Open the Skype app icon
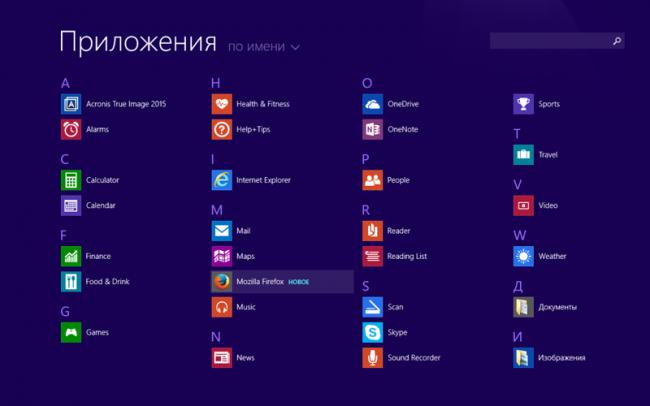Screen dimensions: 650x406 (372, 332)
